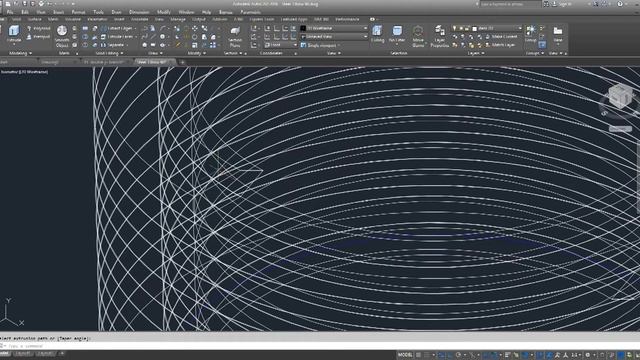The image size is (640, 360).
Task: Expand the Modeling panel
Action: coord(20,53)
